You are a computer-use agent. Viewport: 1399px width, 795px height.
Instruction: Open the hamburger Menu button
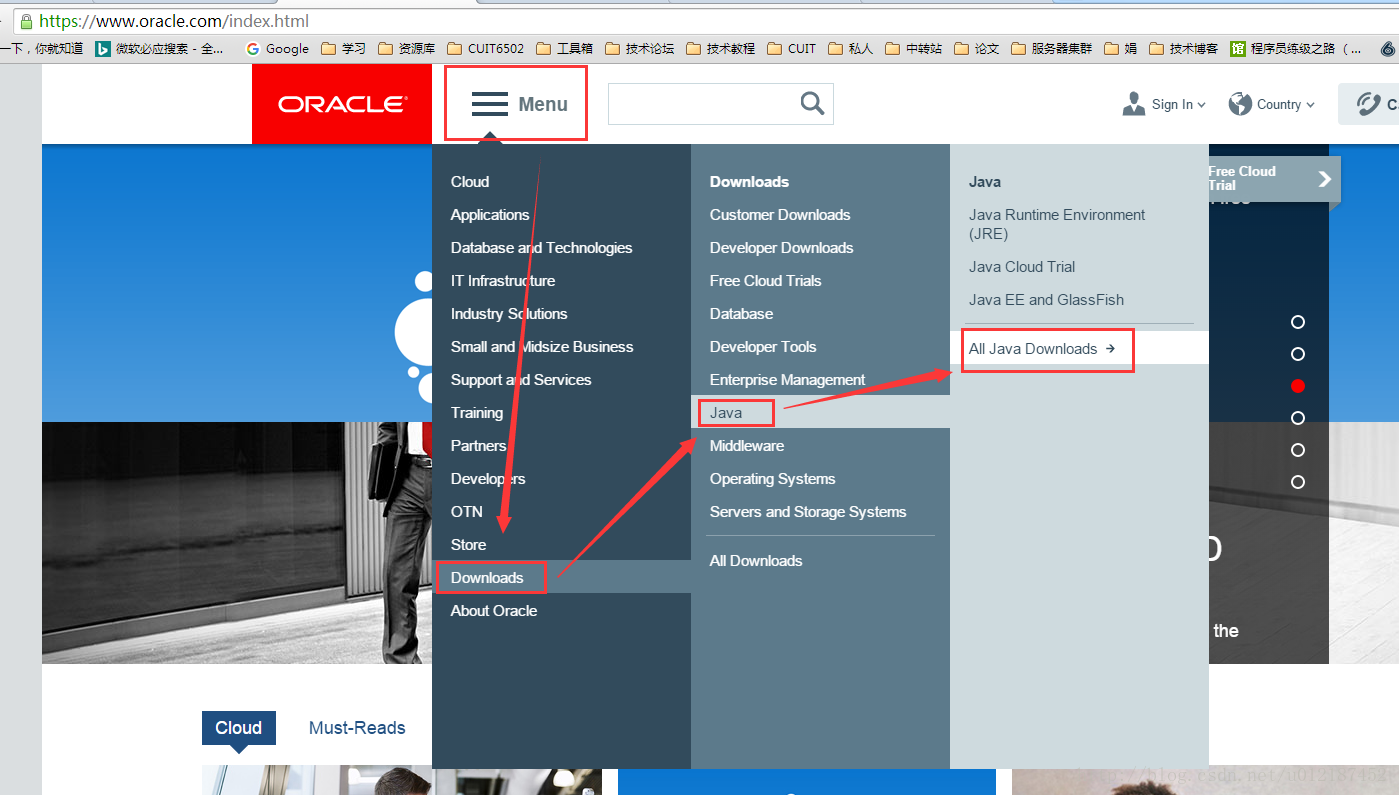pos(518,104)
